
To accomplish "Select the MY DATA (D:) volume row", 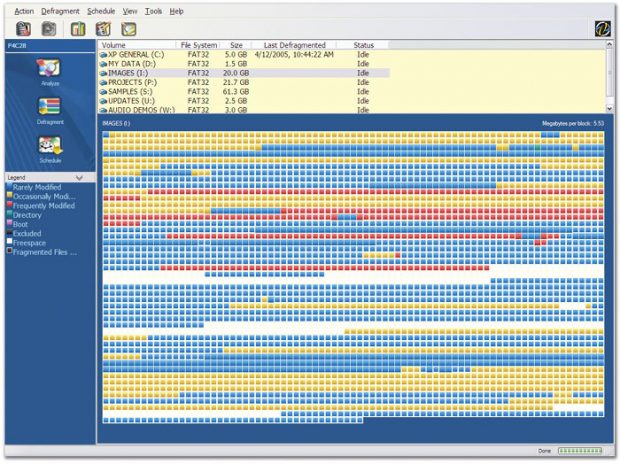I will tap(244, 64).
